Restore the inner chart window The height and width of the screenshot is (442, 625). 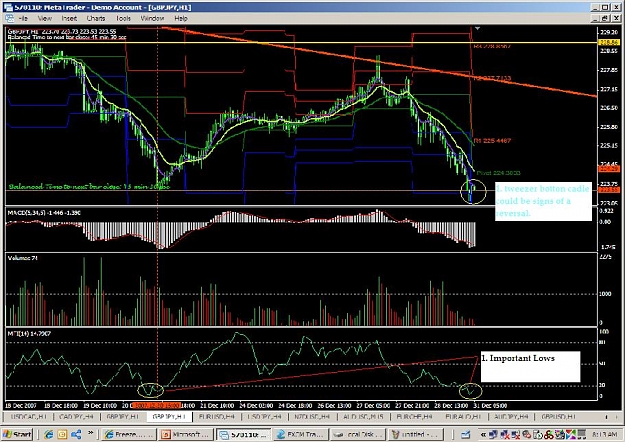pyautogui.click(x=605, y=18)
